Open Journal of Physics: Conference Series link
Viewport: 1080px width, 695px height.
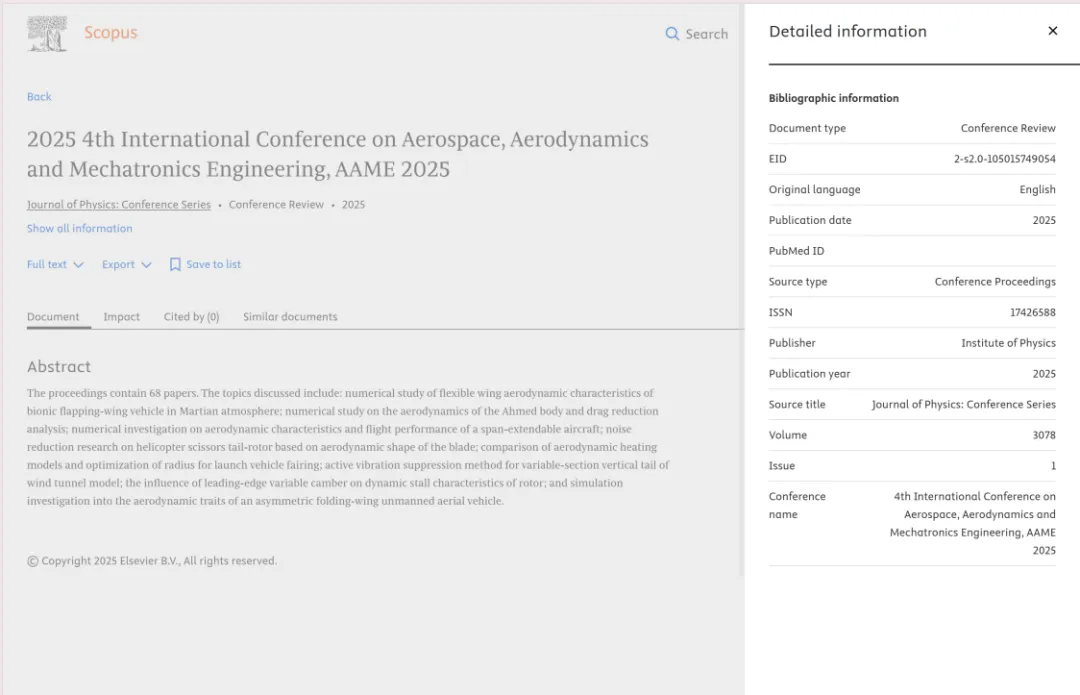tap(118, 205)
